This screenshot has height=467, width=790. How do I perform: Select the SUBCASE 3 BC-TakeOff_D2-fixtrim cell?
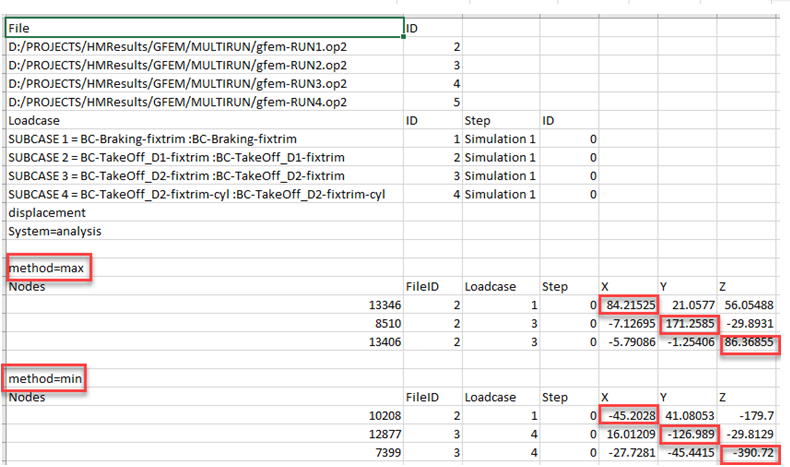(204, 176)
